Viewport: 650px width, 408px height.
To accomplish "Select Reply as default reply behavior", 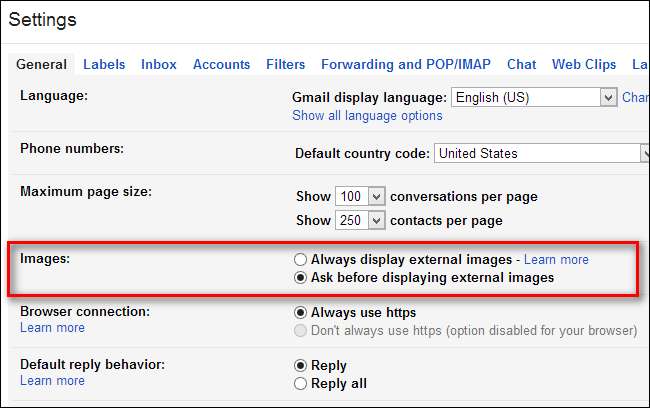I will [x=301, y=365].
